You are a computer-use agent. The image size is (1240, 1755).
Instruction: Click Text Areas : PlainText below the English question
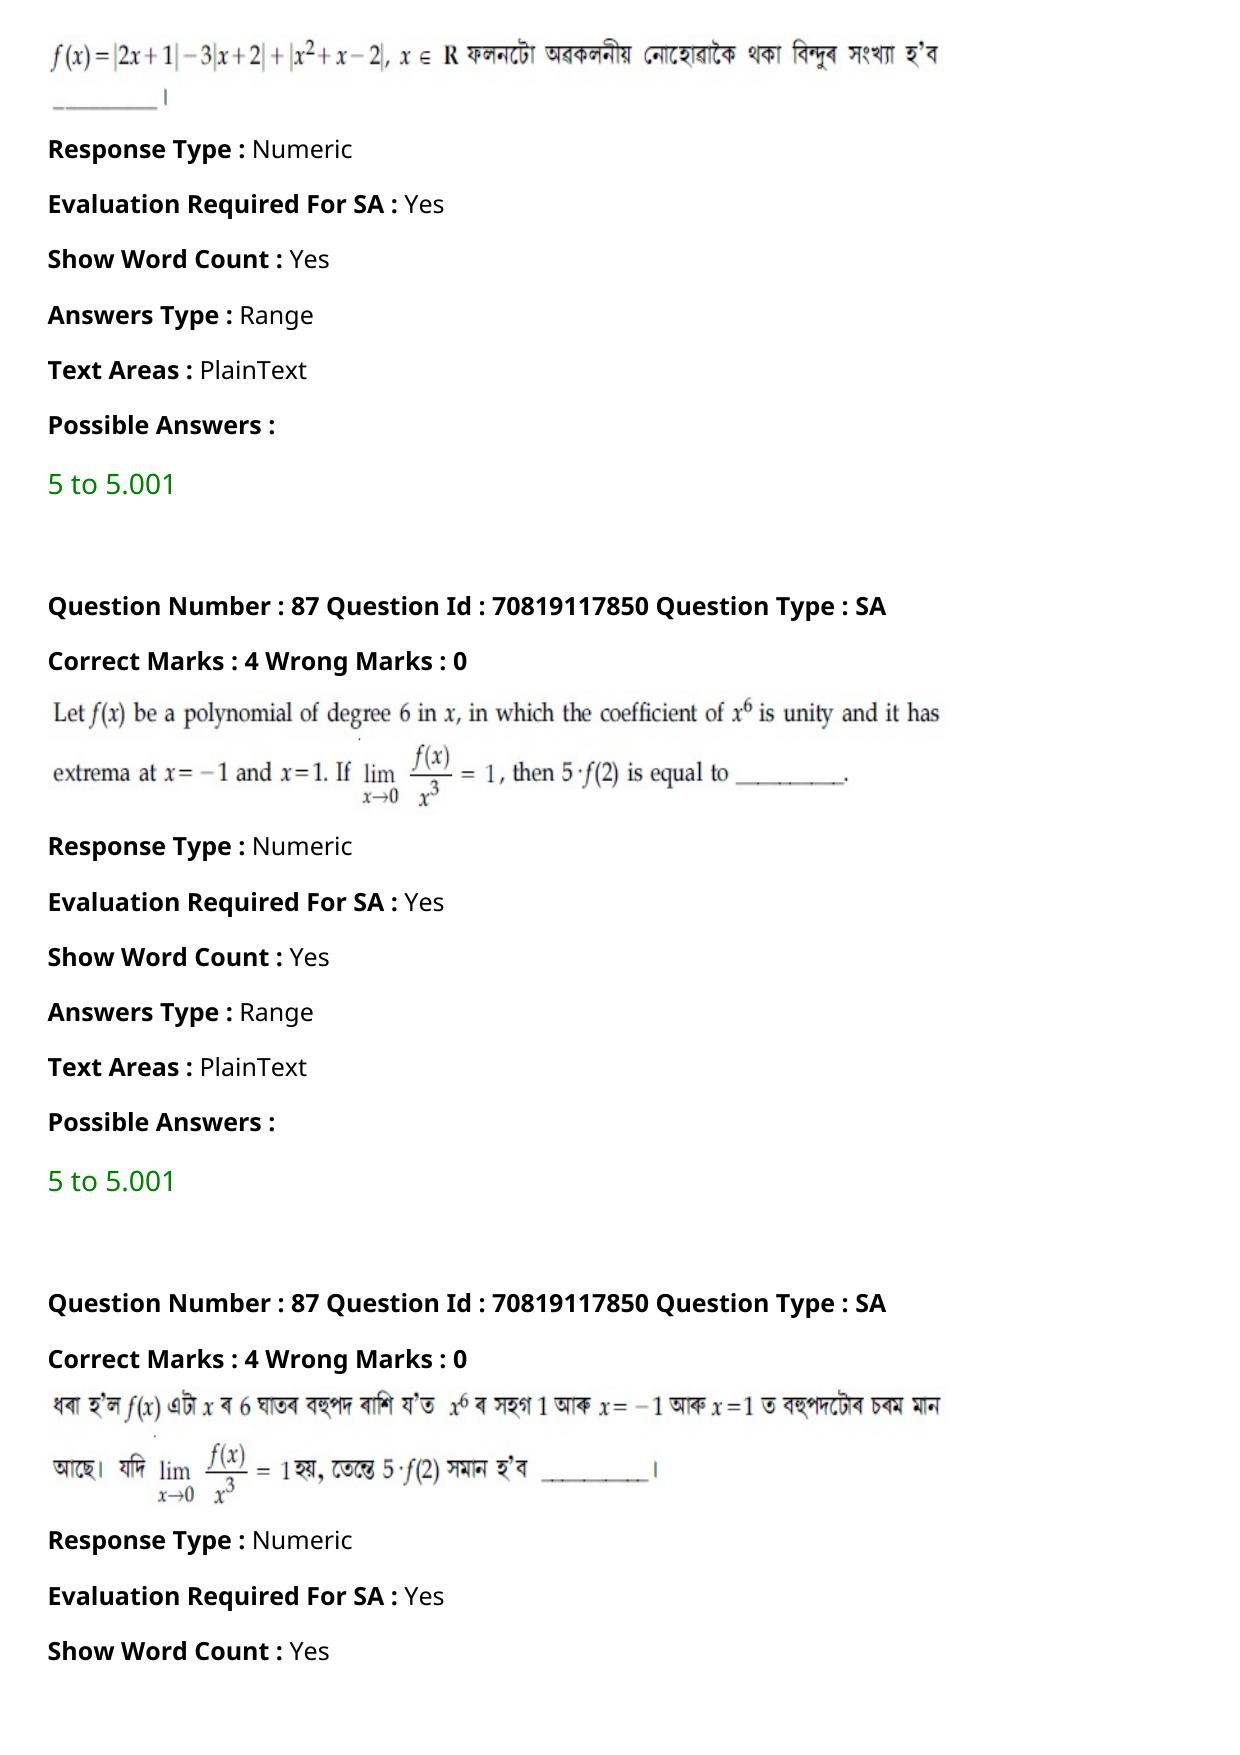(177, 1067)
